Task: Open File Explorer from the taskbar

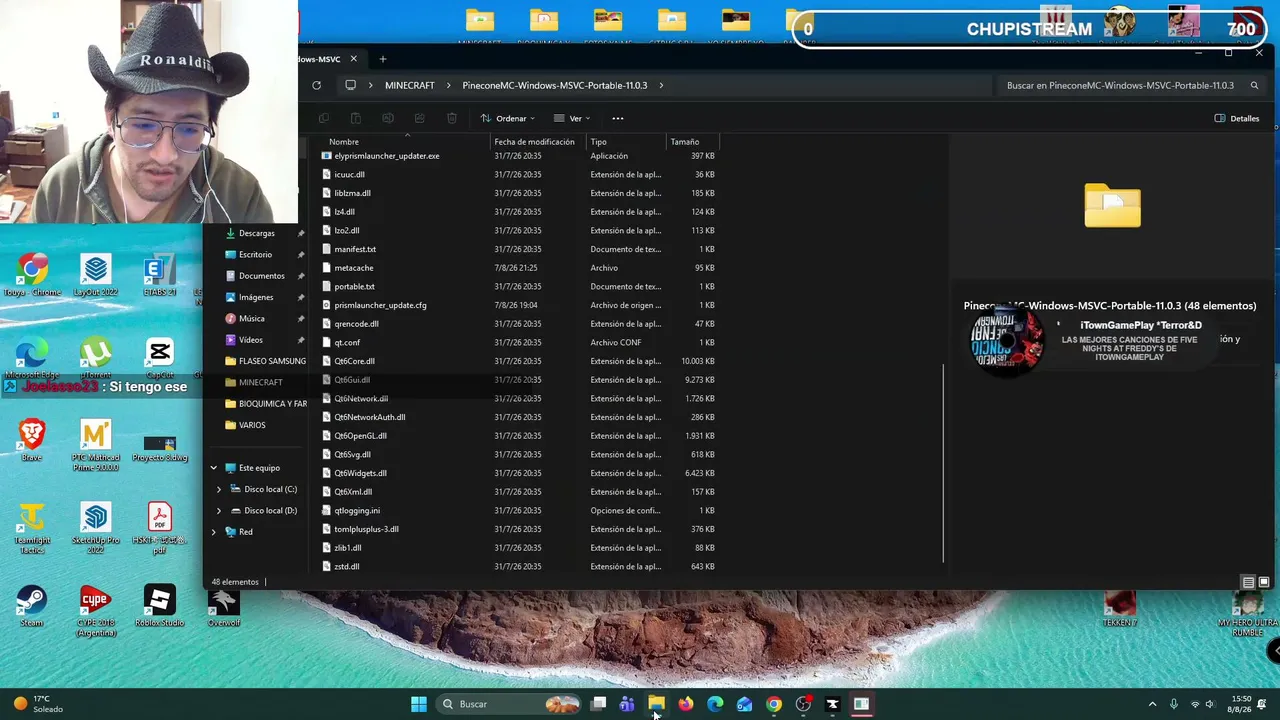Action: click(x=656, y=704)
